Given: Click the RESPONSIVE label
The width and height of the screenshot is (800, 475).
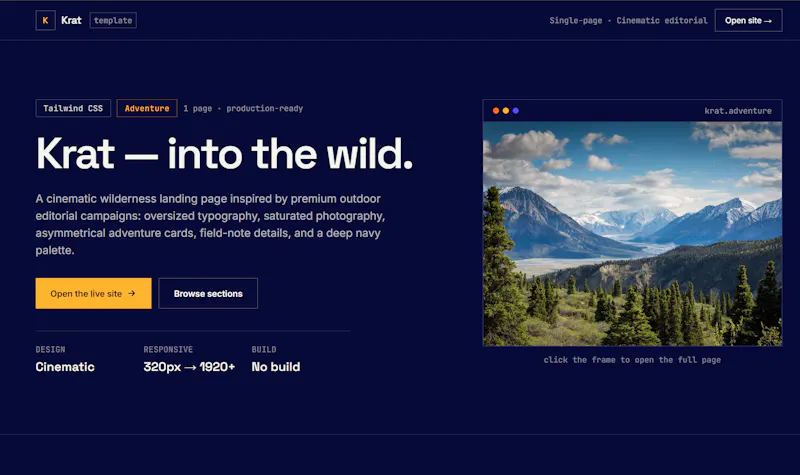Looking at the screenshot, I should point(168,349).
